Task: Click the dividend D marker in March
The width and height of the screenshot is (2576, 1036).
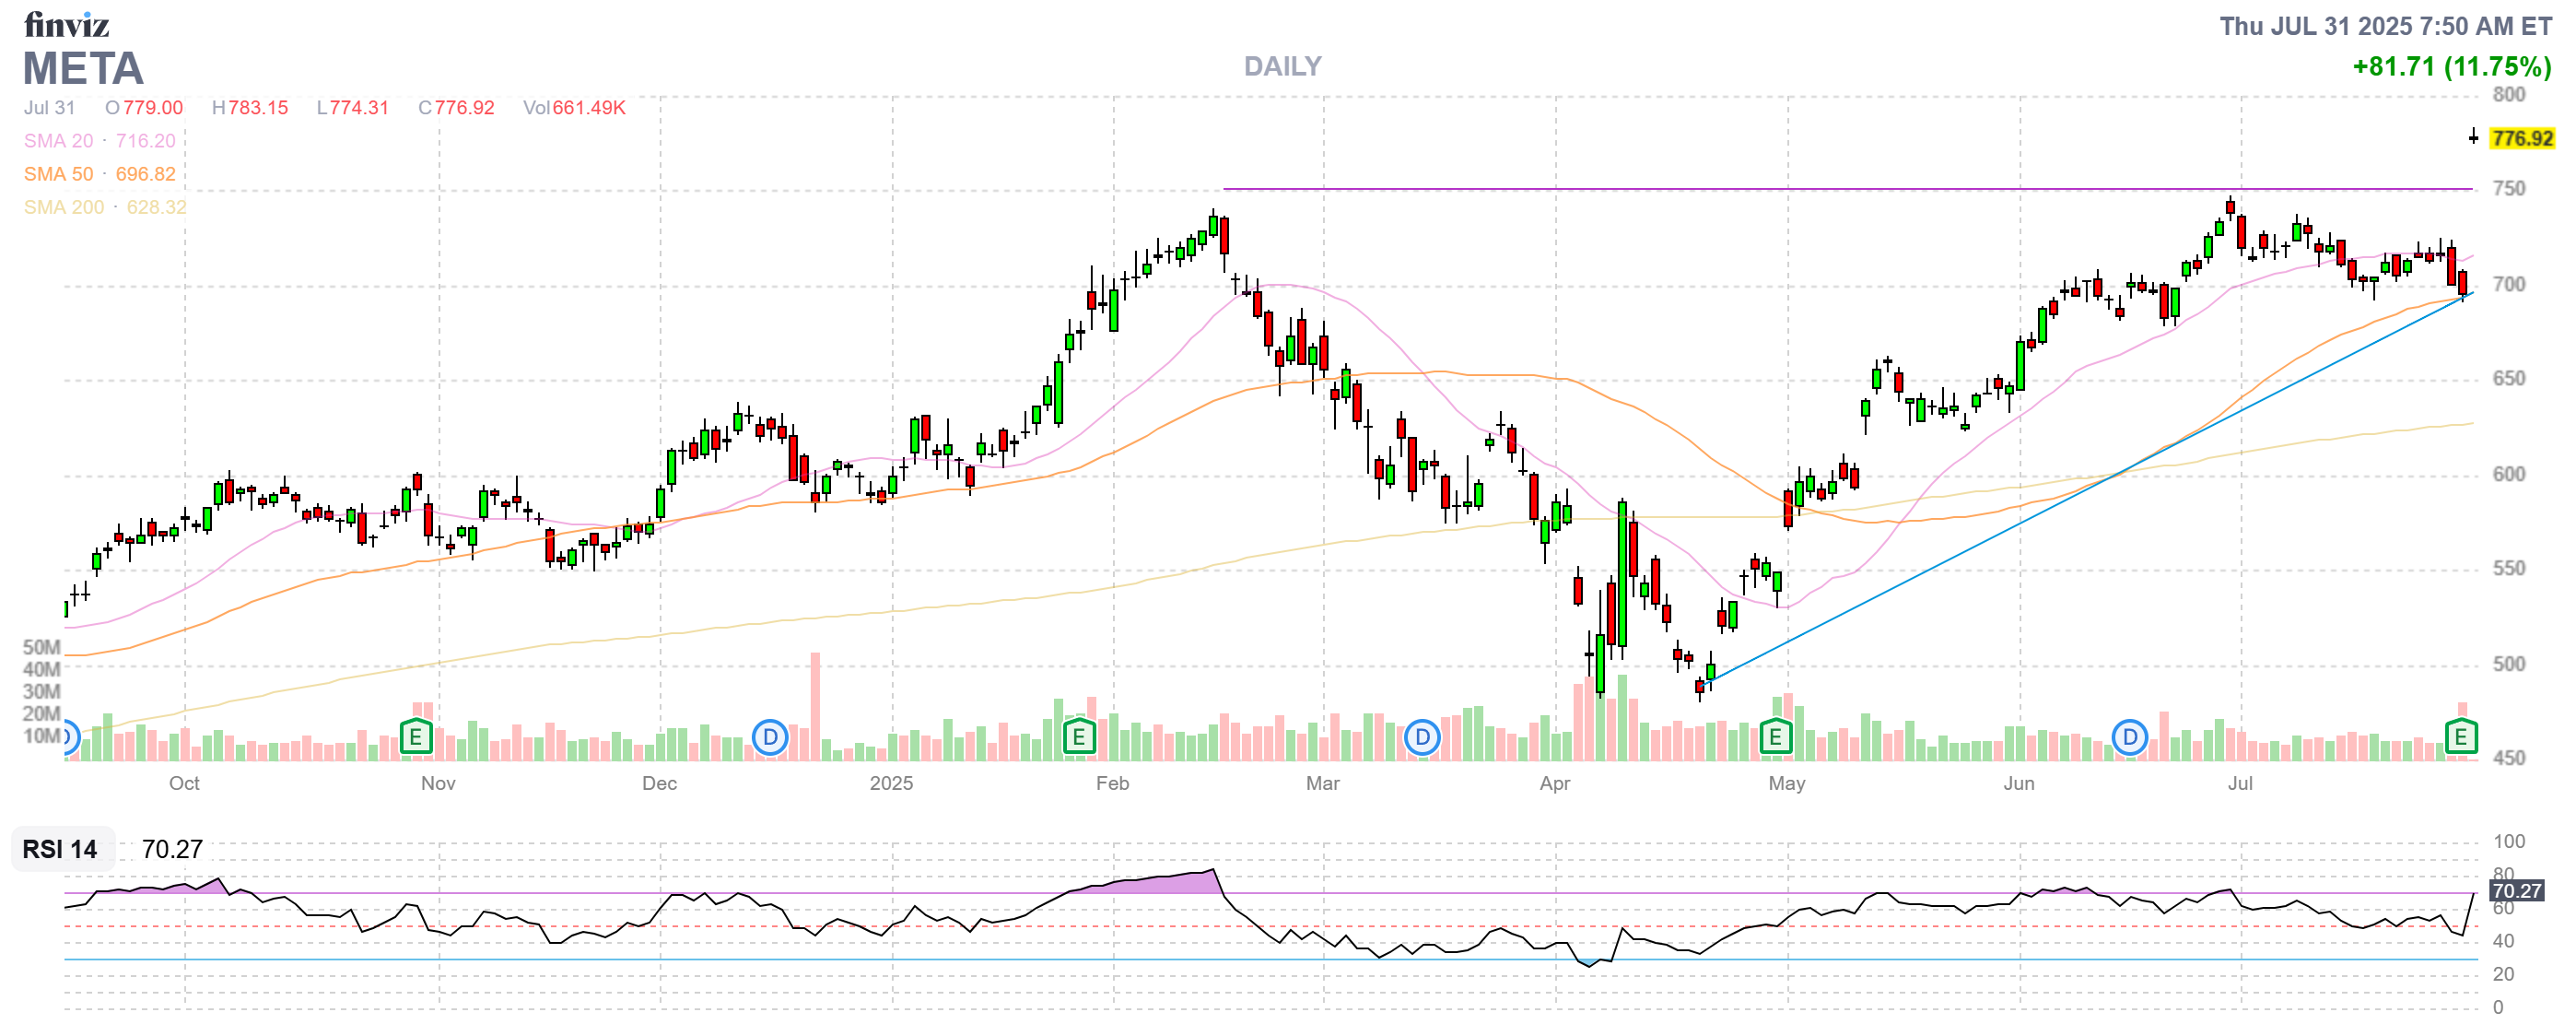Action: click(1422, 738)
